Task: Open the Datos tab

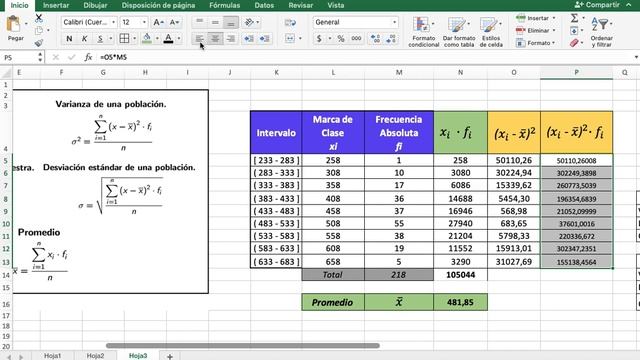Action: click(264, 5)
